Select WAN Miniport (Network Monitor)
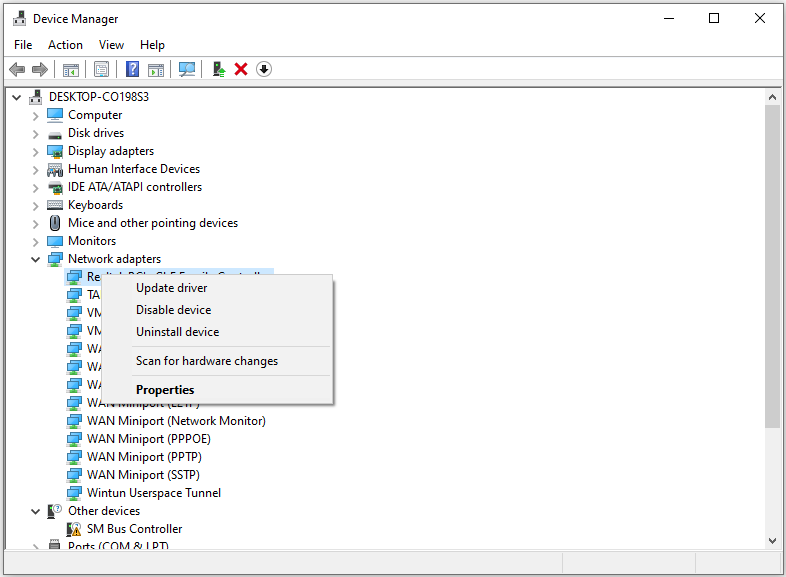786x577 pixels. 176,421
